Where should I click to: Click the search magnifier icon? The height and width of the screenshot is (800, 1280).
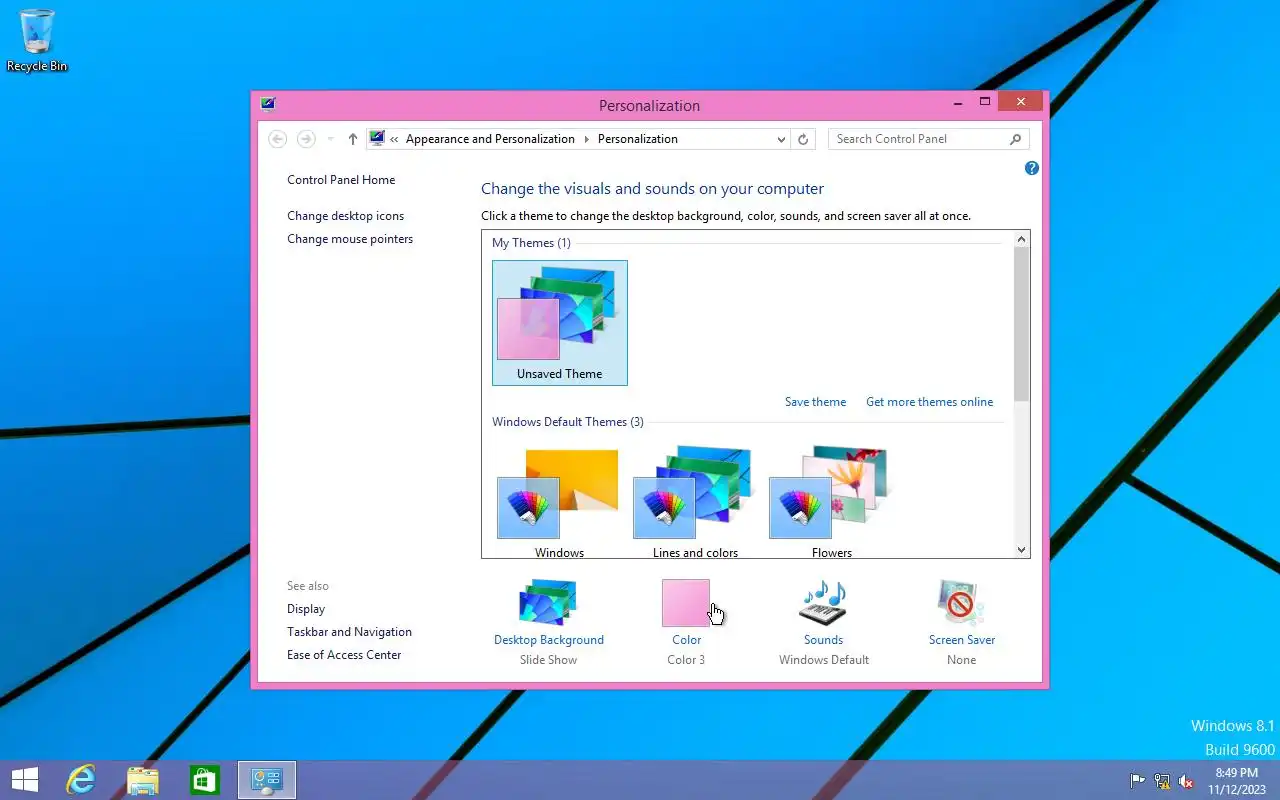pyautogui.click(x=1015, y=139)
